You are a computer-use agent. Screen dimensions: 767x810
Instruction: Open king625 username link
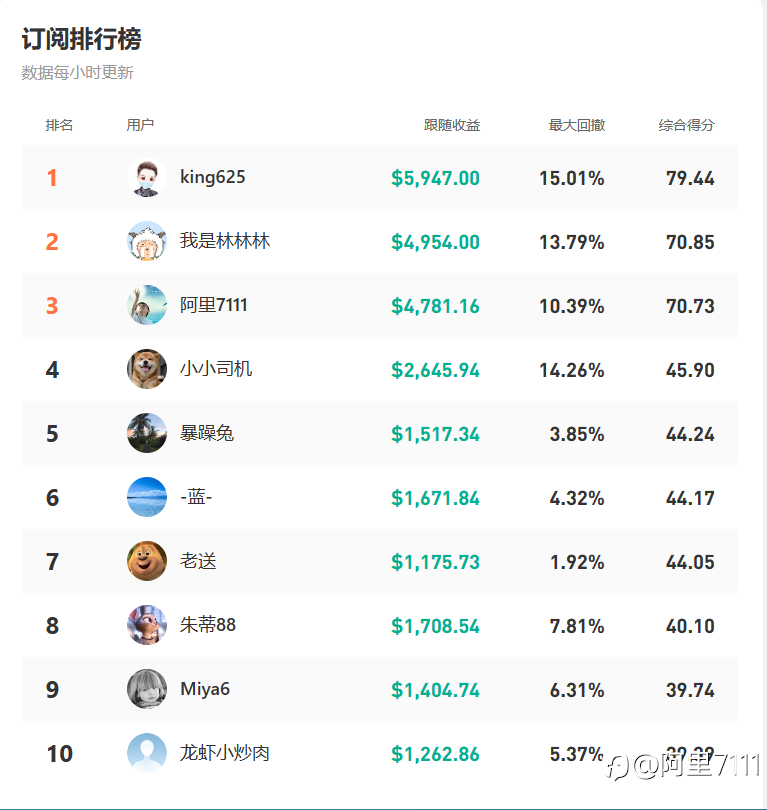tap(212, 178)
